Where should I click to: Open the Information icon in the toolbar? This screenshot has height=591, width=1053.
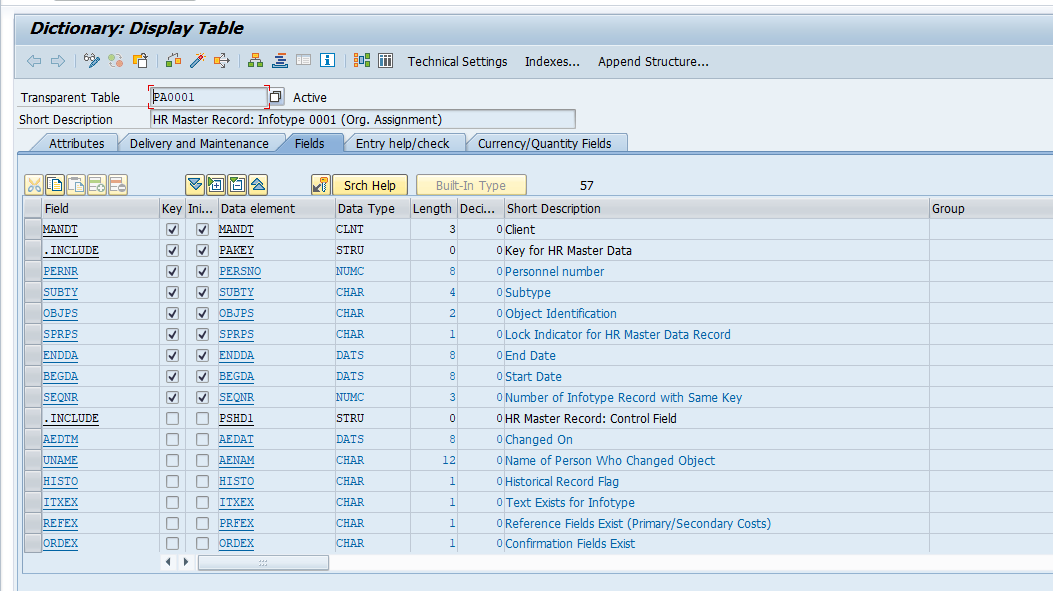pyautogui.click(x=327, y=60)
